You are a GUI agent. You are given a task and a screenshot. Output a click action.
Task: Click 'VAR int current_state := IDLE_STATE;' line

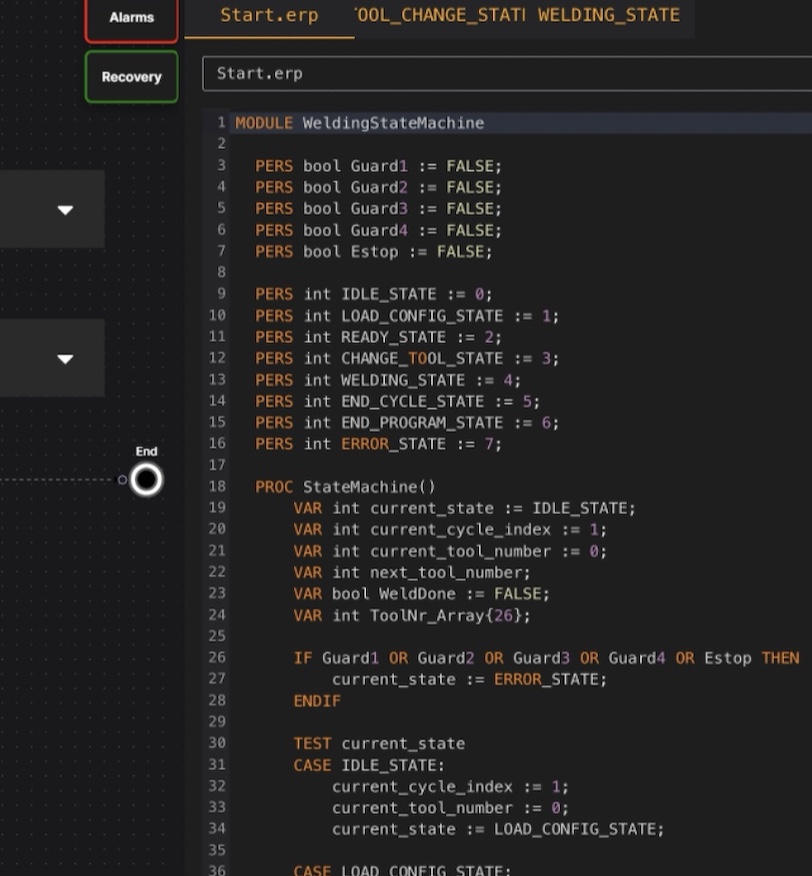tap(464, 508)
